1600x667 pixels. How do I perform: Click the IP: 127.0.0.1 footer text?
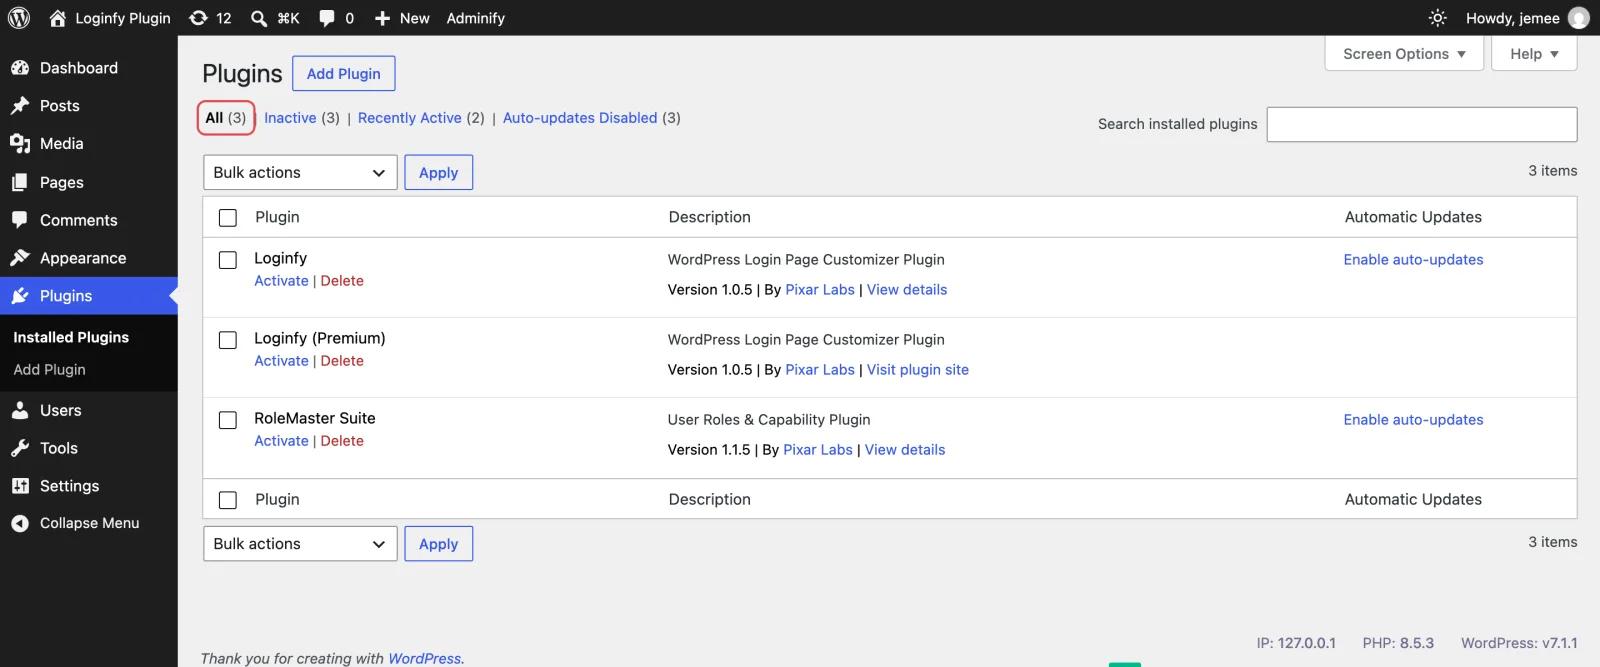tap(1296, 643)
